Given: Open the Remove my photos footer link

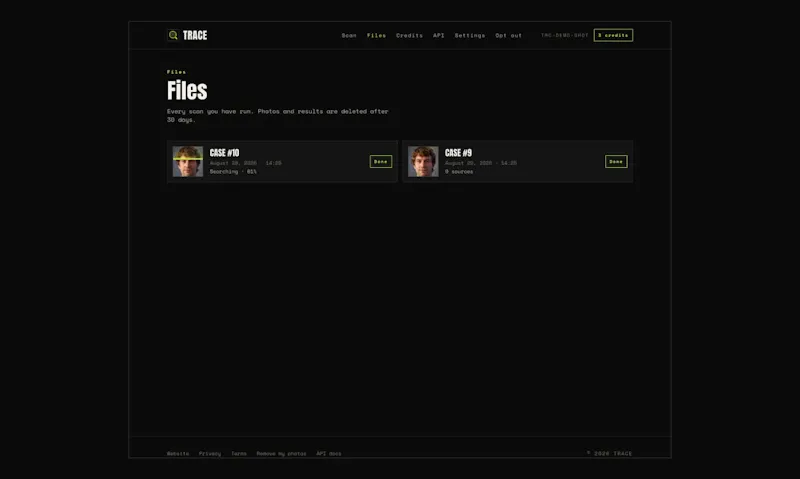Looking at the screenshot, I should (x=281, y=453).
